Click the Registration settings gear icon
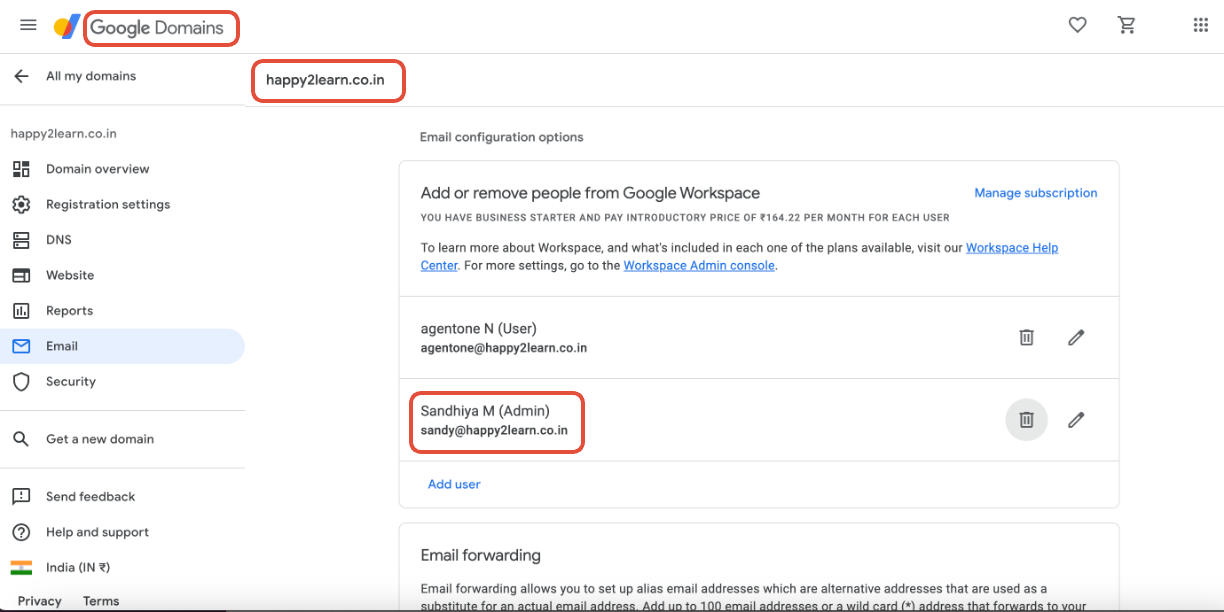The height and width of the screenshot is (612, 1224). (21, 204)
